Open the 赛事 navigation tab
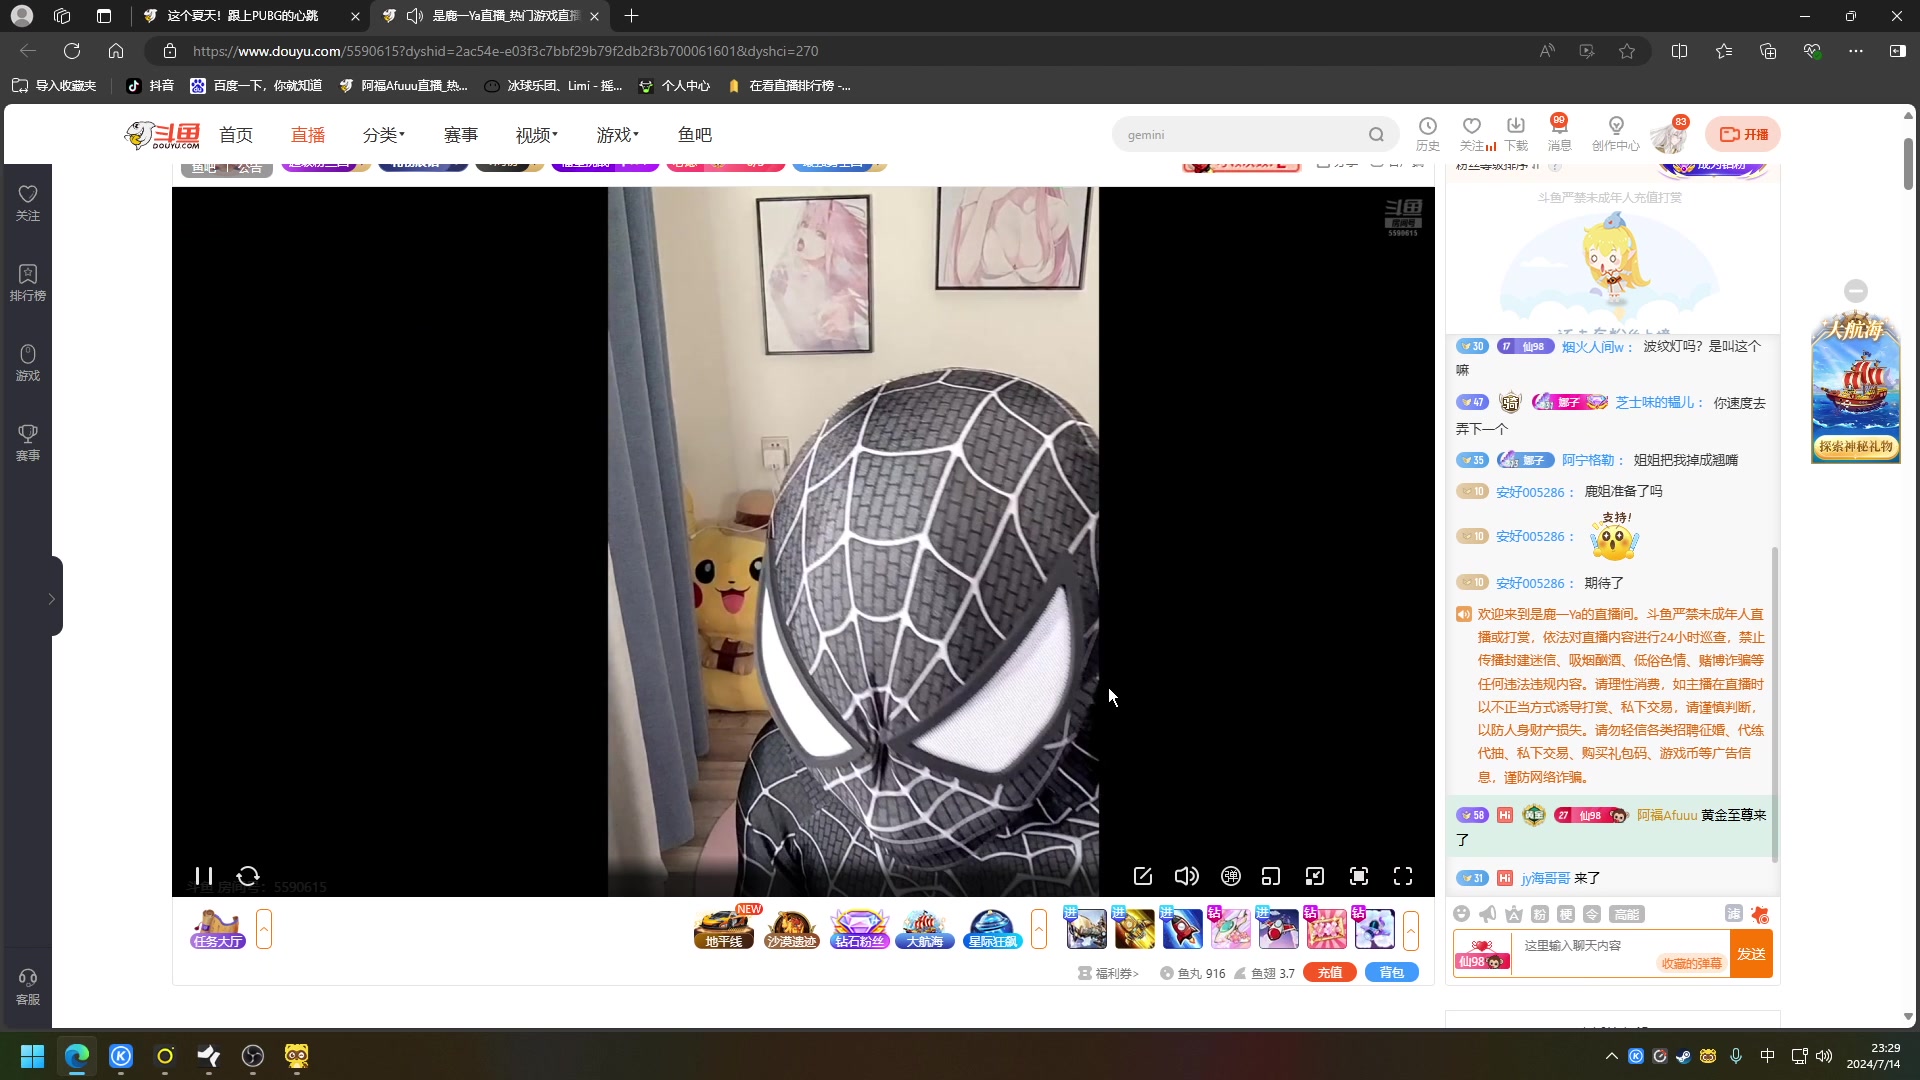1920x1080 pixels. (x=461, y=135)
